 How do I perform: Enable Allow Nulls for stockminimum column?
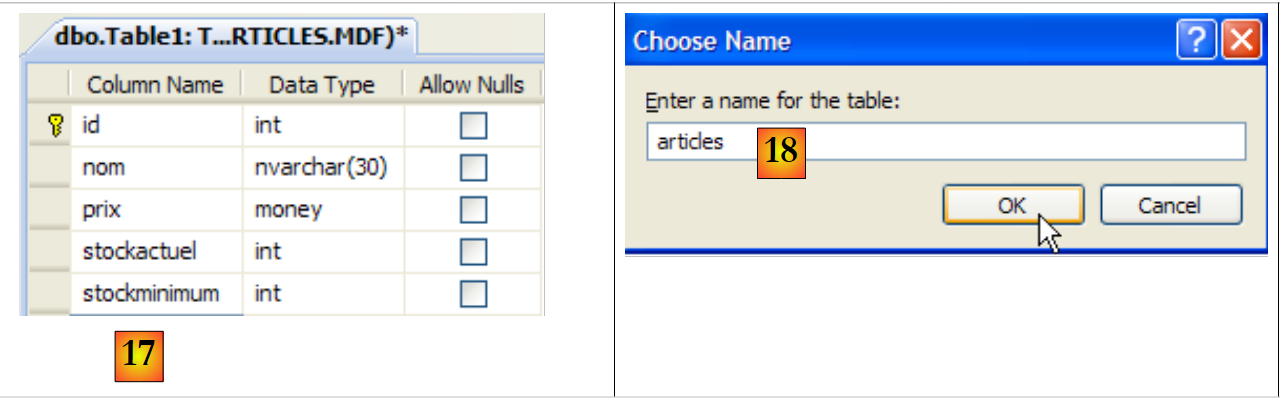472,294
